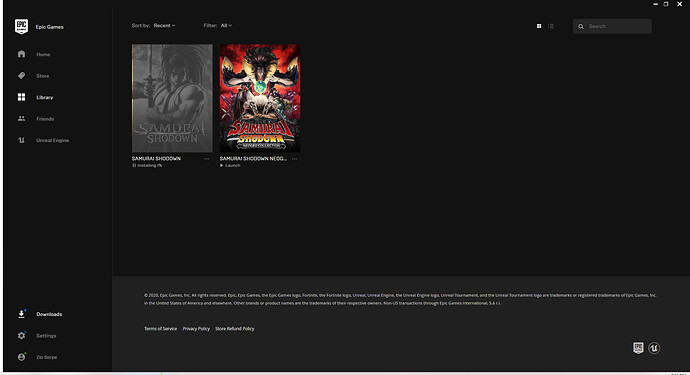
Task: Open the Downloads arrow icon
Action: [x=21, y=314]
